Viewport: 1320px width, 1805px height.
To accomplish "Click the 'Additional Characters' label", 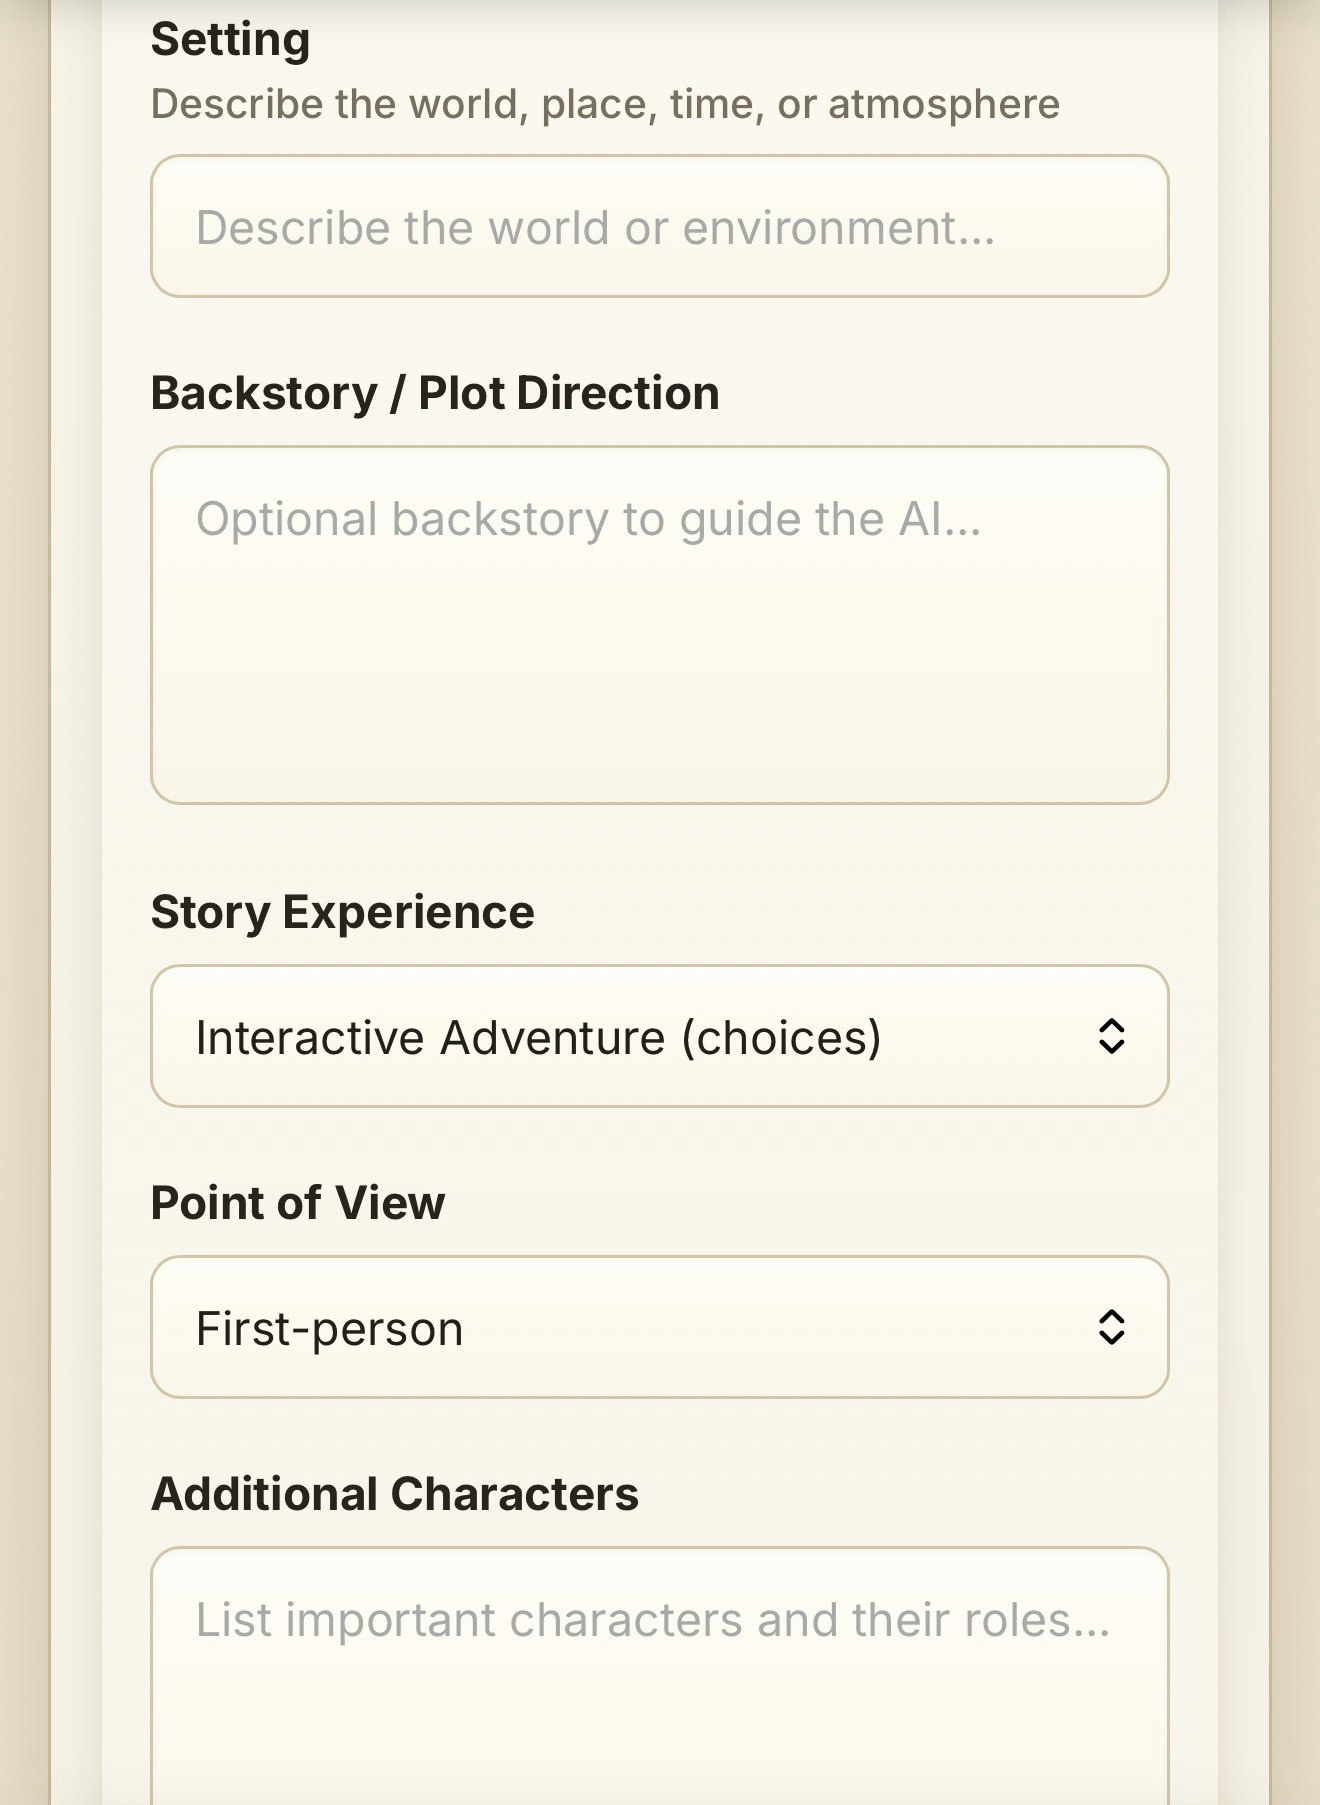I will pyautogui.click(x=394, y=1494).
